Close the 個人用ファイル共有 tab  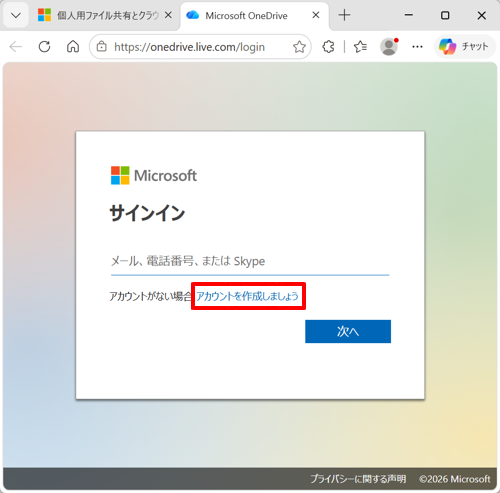[169, 15]
